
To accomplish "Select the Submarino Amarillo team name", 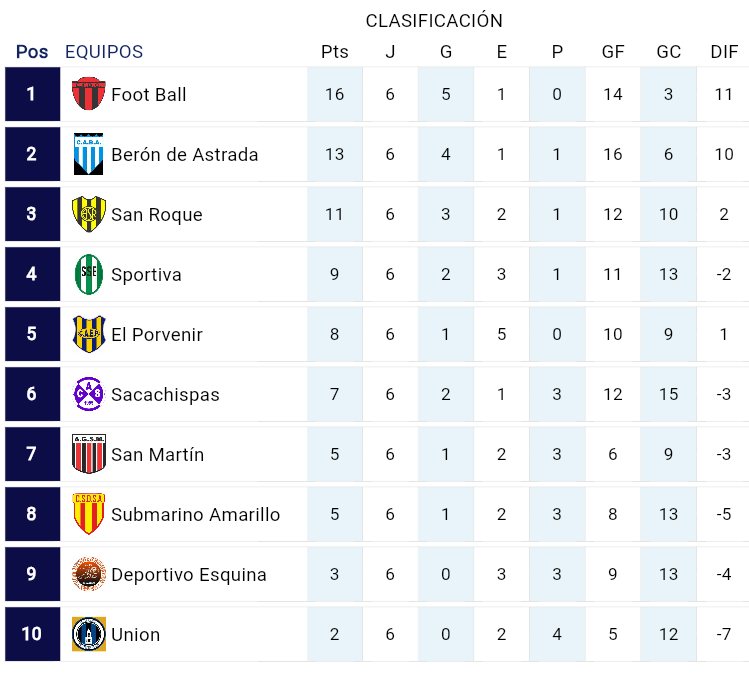I will click(195, 514).
